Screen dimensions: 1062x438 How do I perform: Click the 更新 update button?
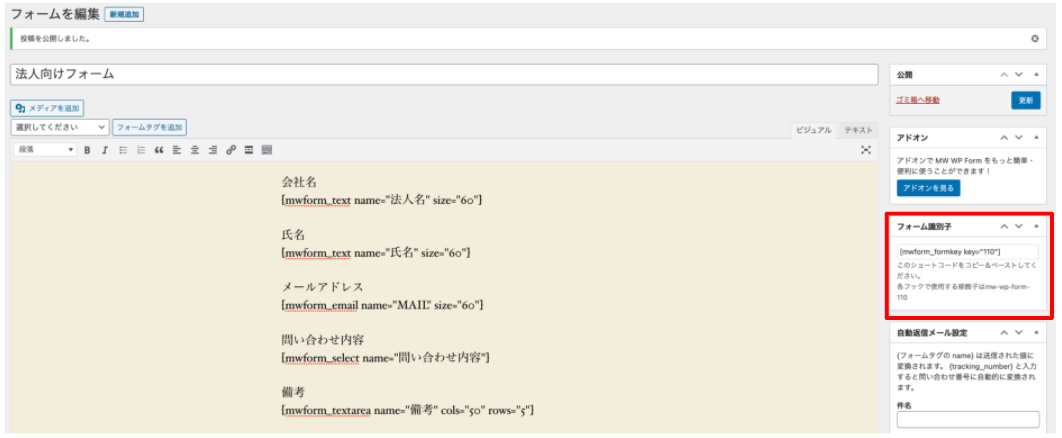tap(1025, 100)
